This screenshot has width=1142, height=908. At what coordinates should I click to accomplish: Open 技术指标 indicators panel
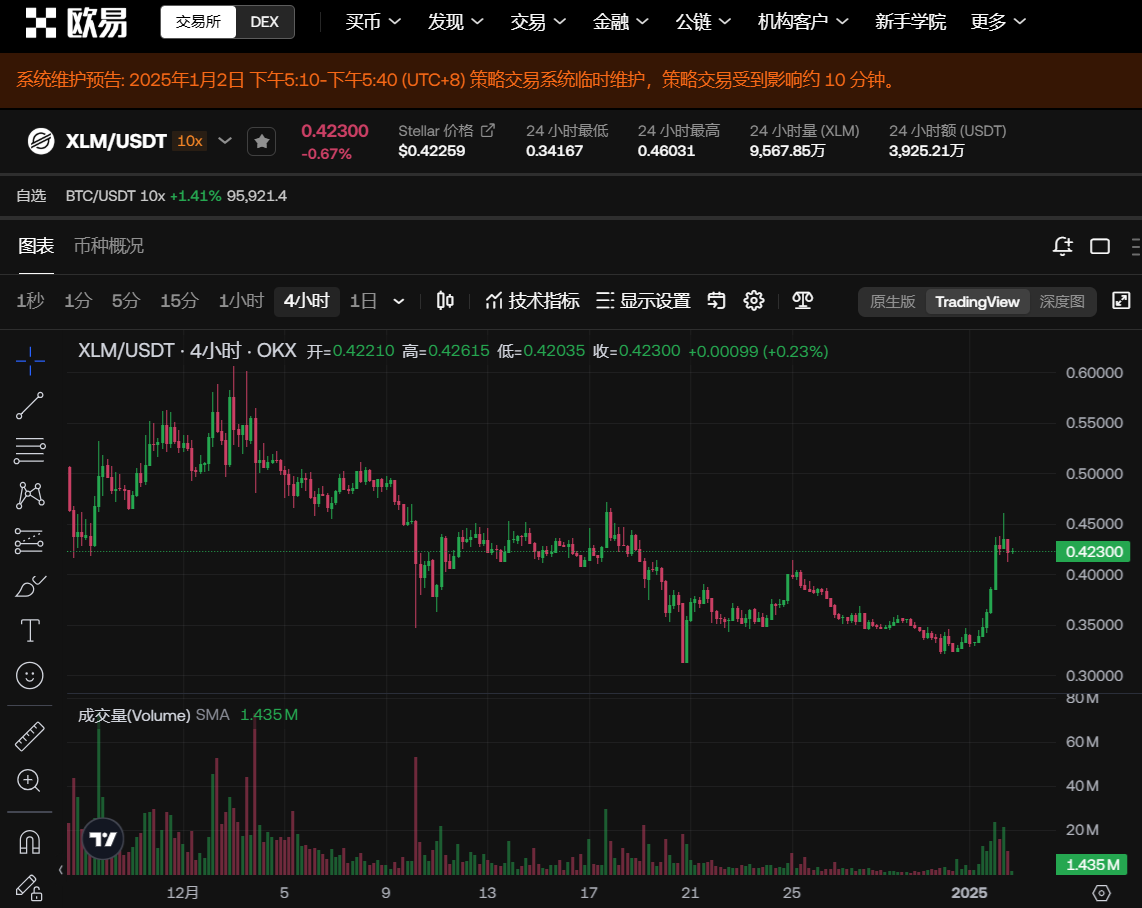point(532,301)
